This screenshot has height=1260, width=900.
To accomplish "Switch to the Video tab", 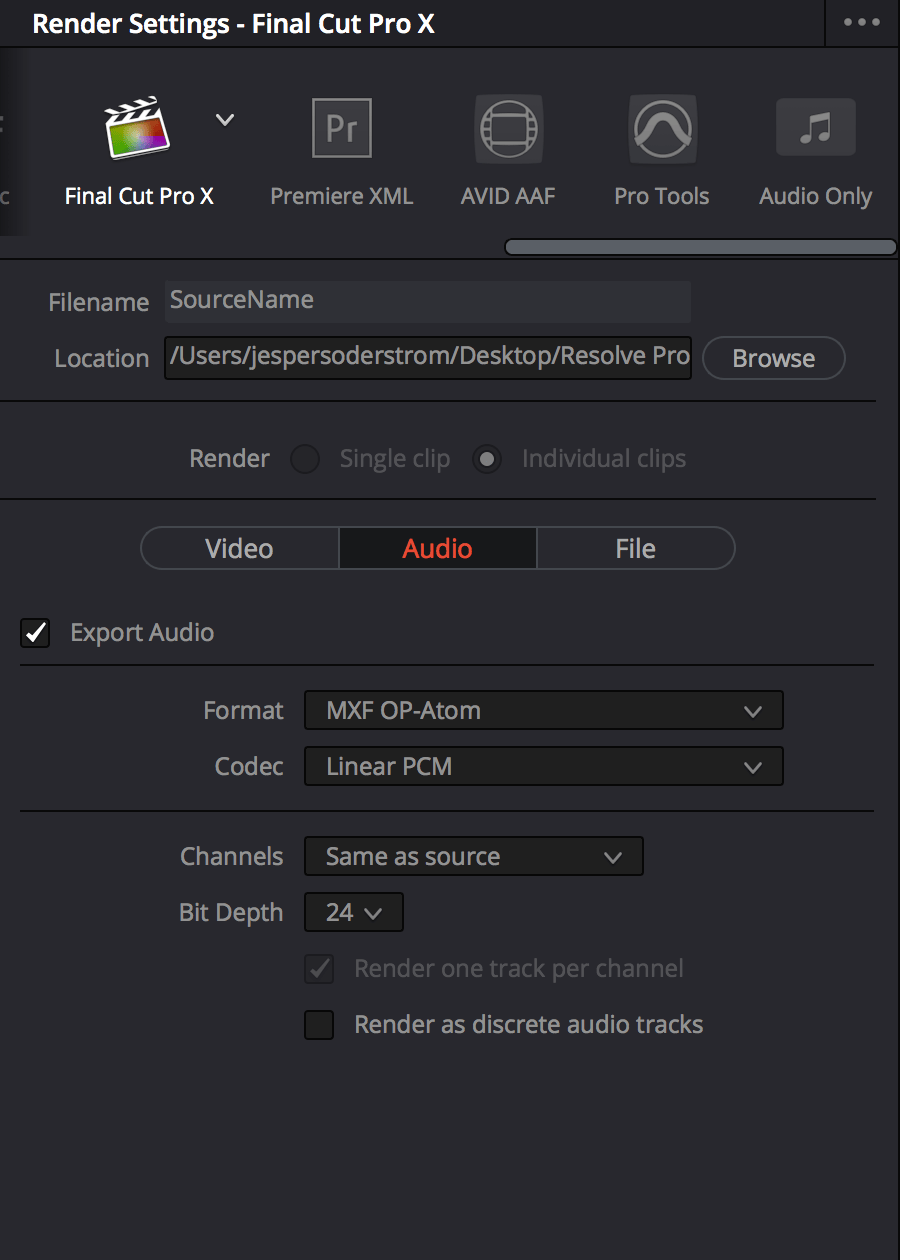I will click(x=240, y=549).
